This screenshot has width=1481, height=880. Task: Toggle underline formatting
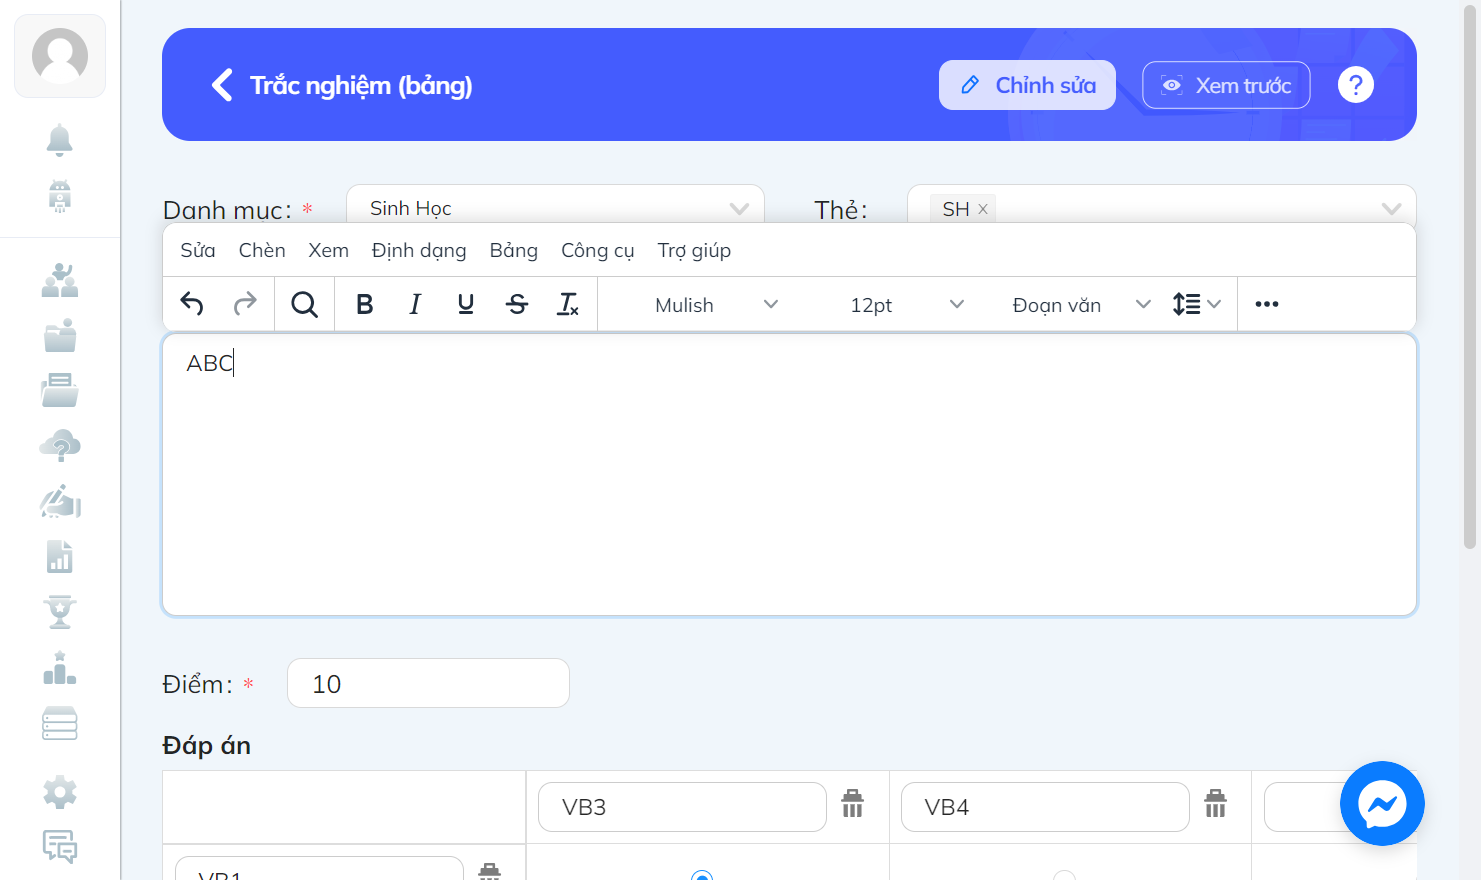pyautogui.click(x=466, y=304)
